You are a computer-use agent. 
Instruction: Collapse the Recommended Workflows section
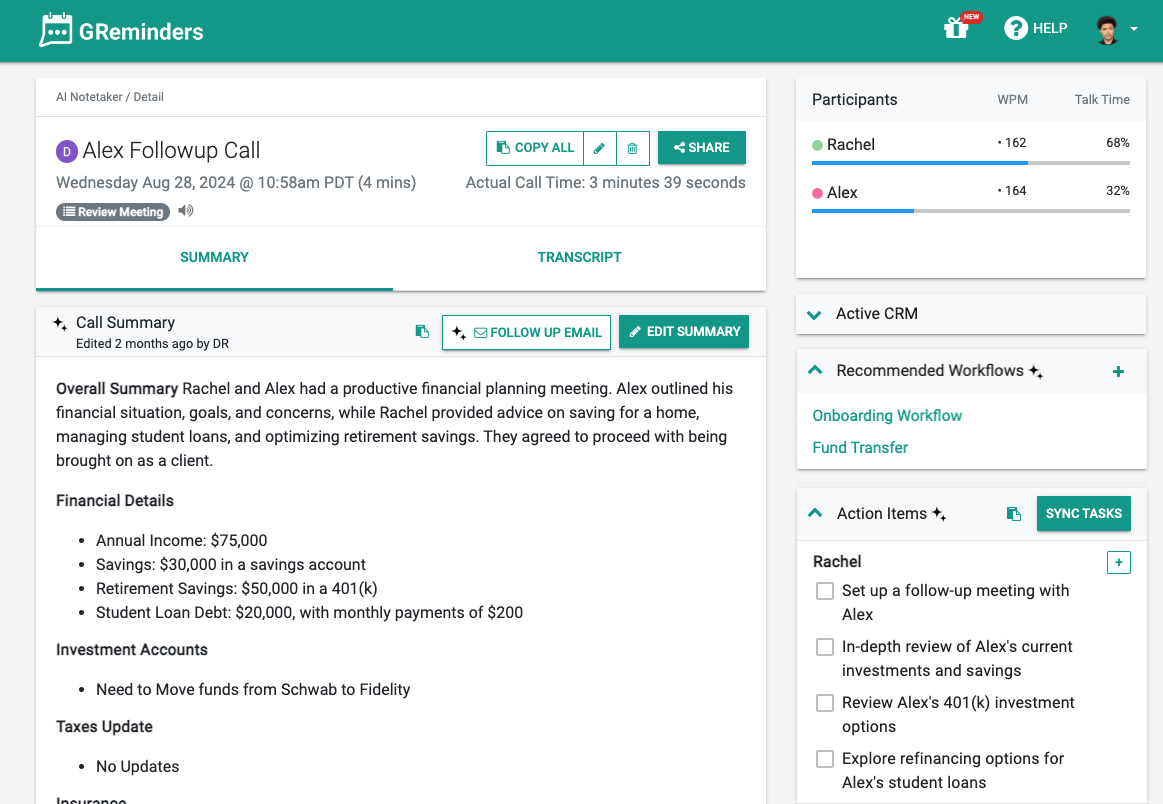[x=814, y=370]
